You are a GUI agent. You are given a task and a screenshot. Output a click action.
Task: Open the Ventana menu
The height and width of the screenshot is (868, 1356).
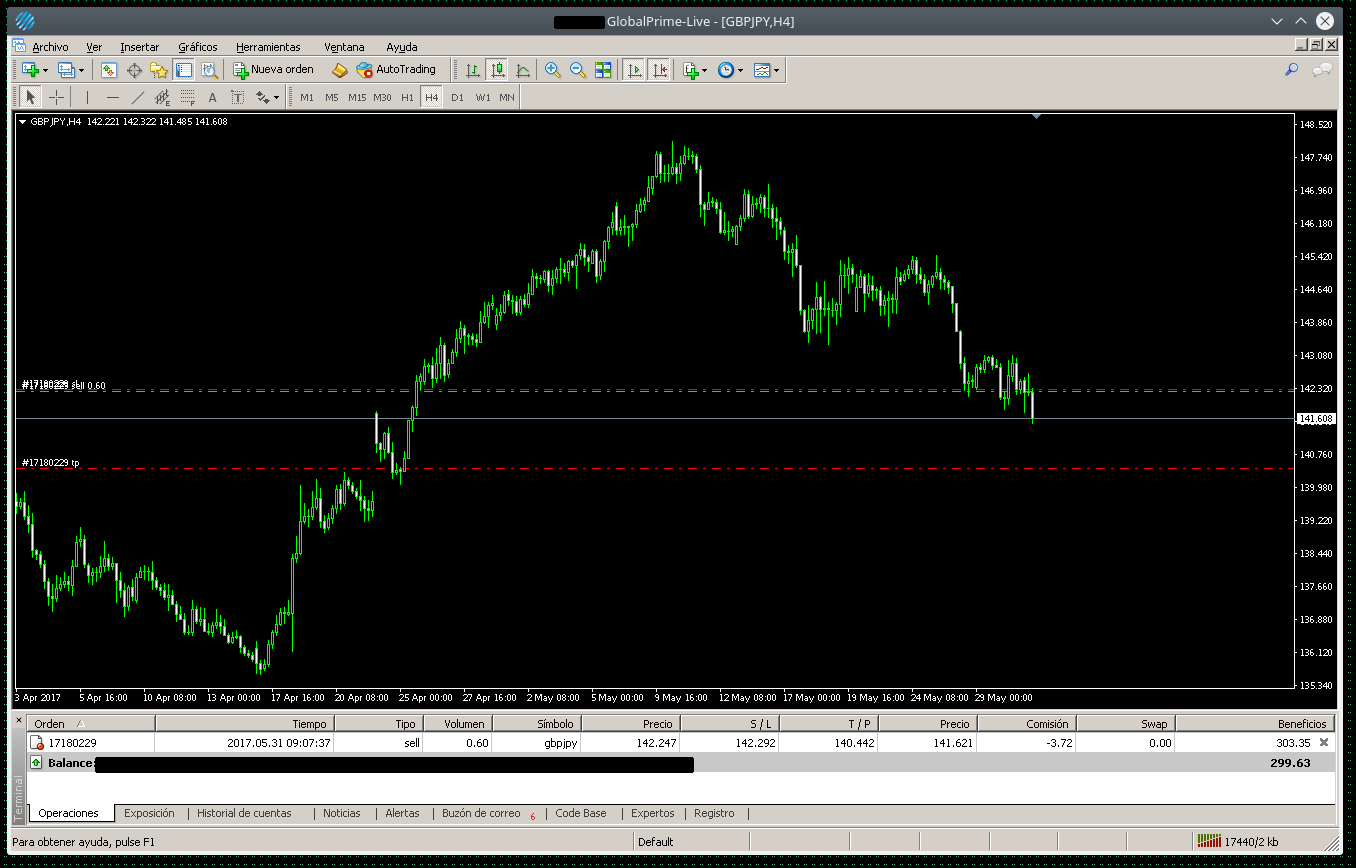tap(344, 46)
